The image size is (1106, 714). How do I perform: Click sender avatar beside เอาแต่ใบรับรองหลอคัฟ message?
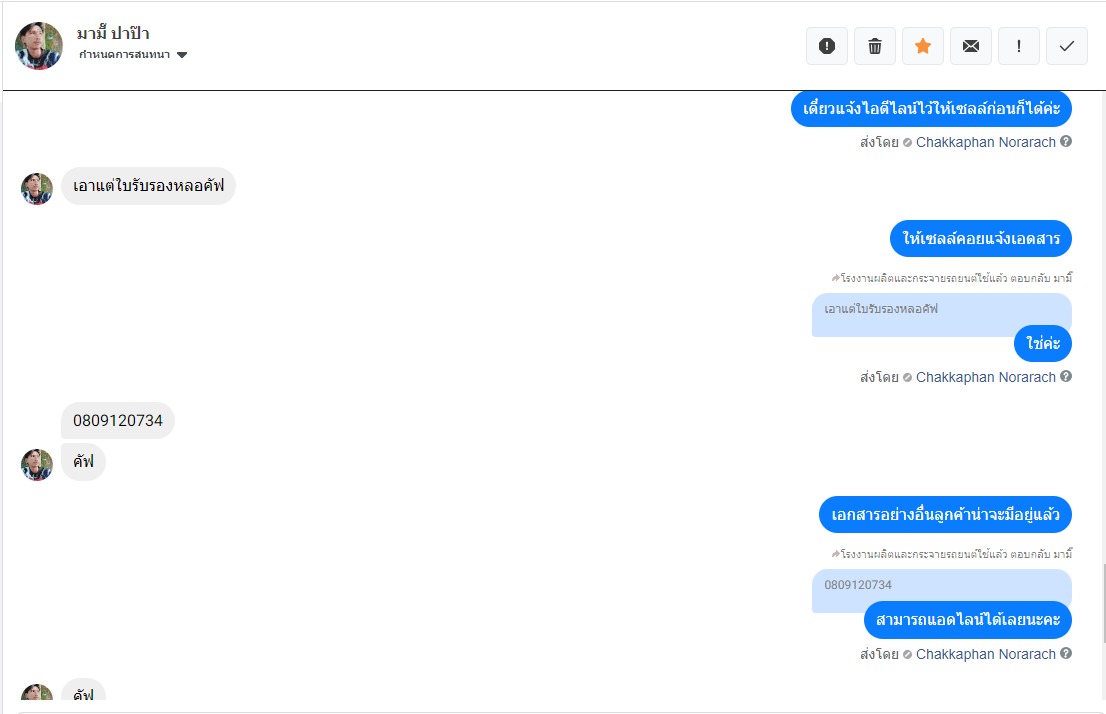(x=37, y=188)
